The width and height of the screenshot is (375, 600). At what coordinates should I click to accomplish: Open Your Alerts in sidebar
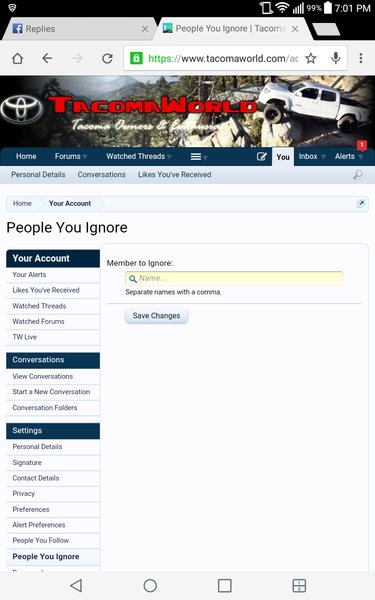coord(53,275)
